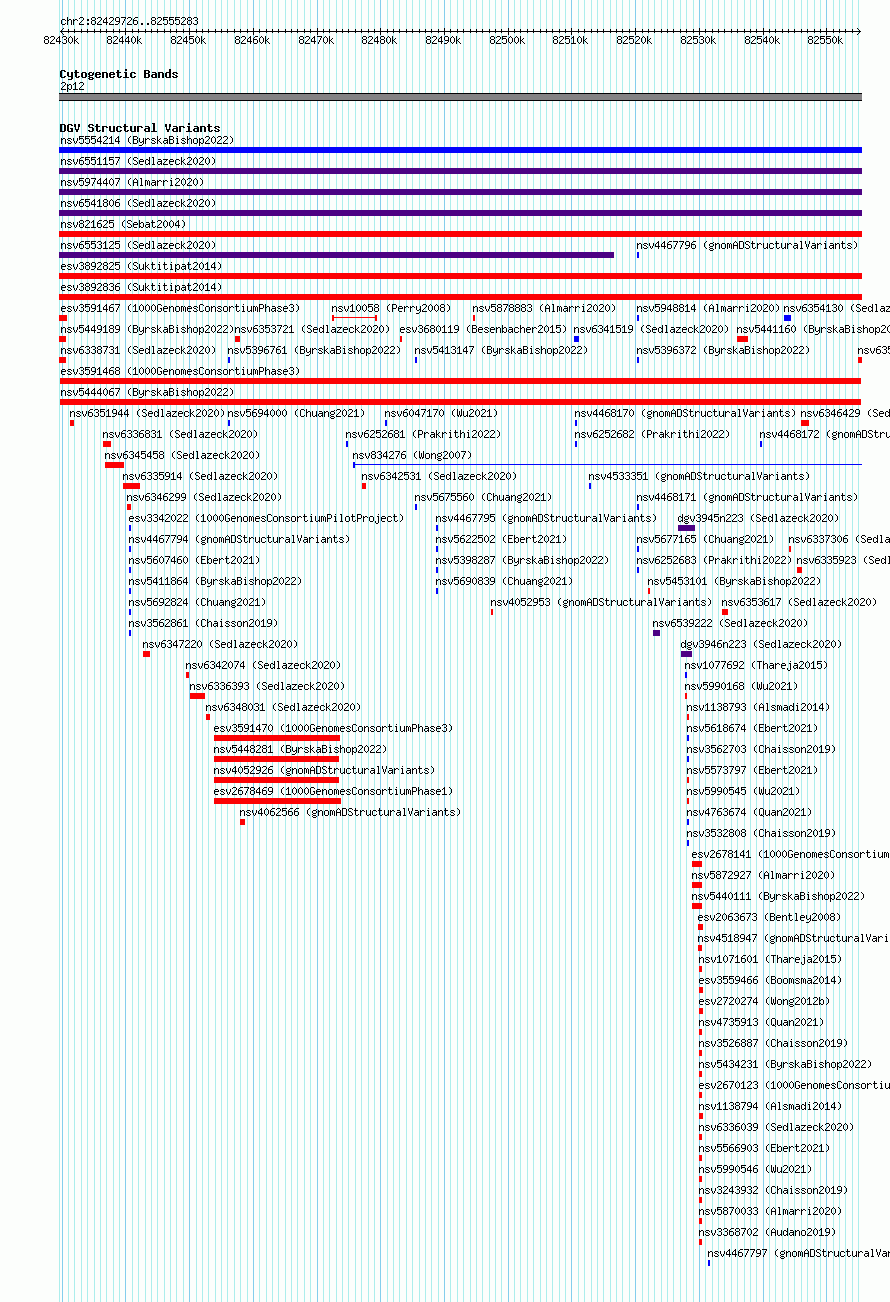
Task: Select esv3892836 (Suktitipat2014) label
Action: click(x=141, y=288)
